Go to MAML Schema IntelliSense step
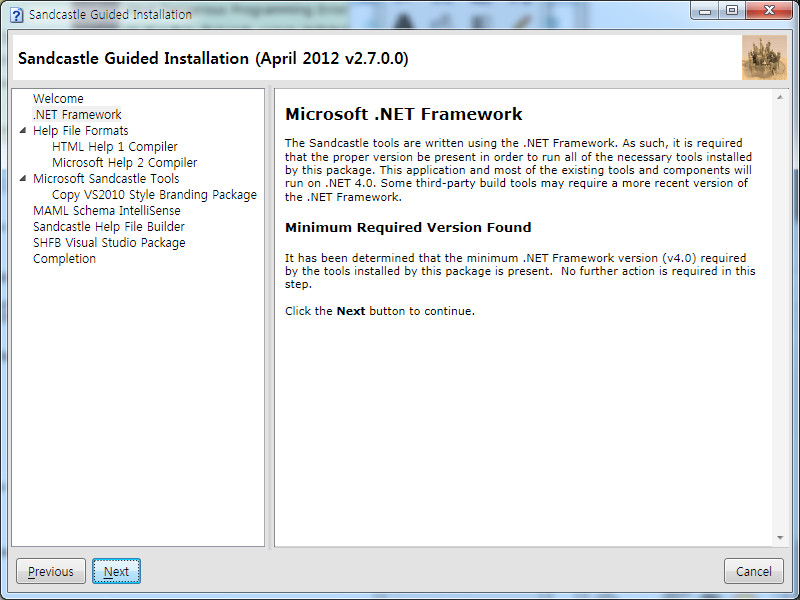The width and height of the screenshot is (800, 600). pos(106,211)
